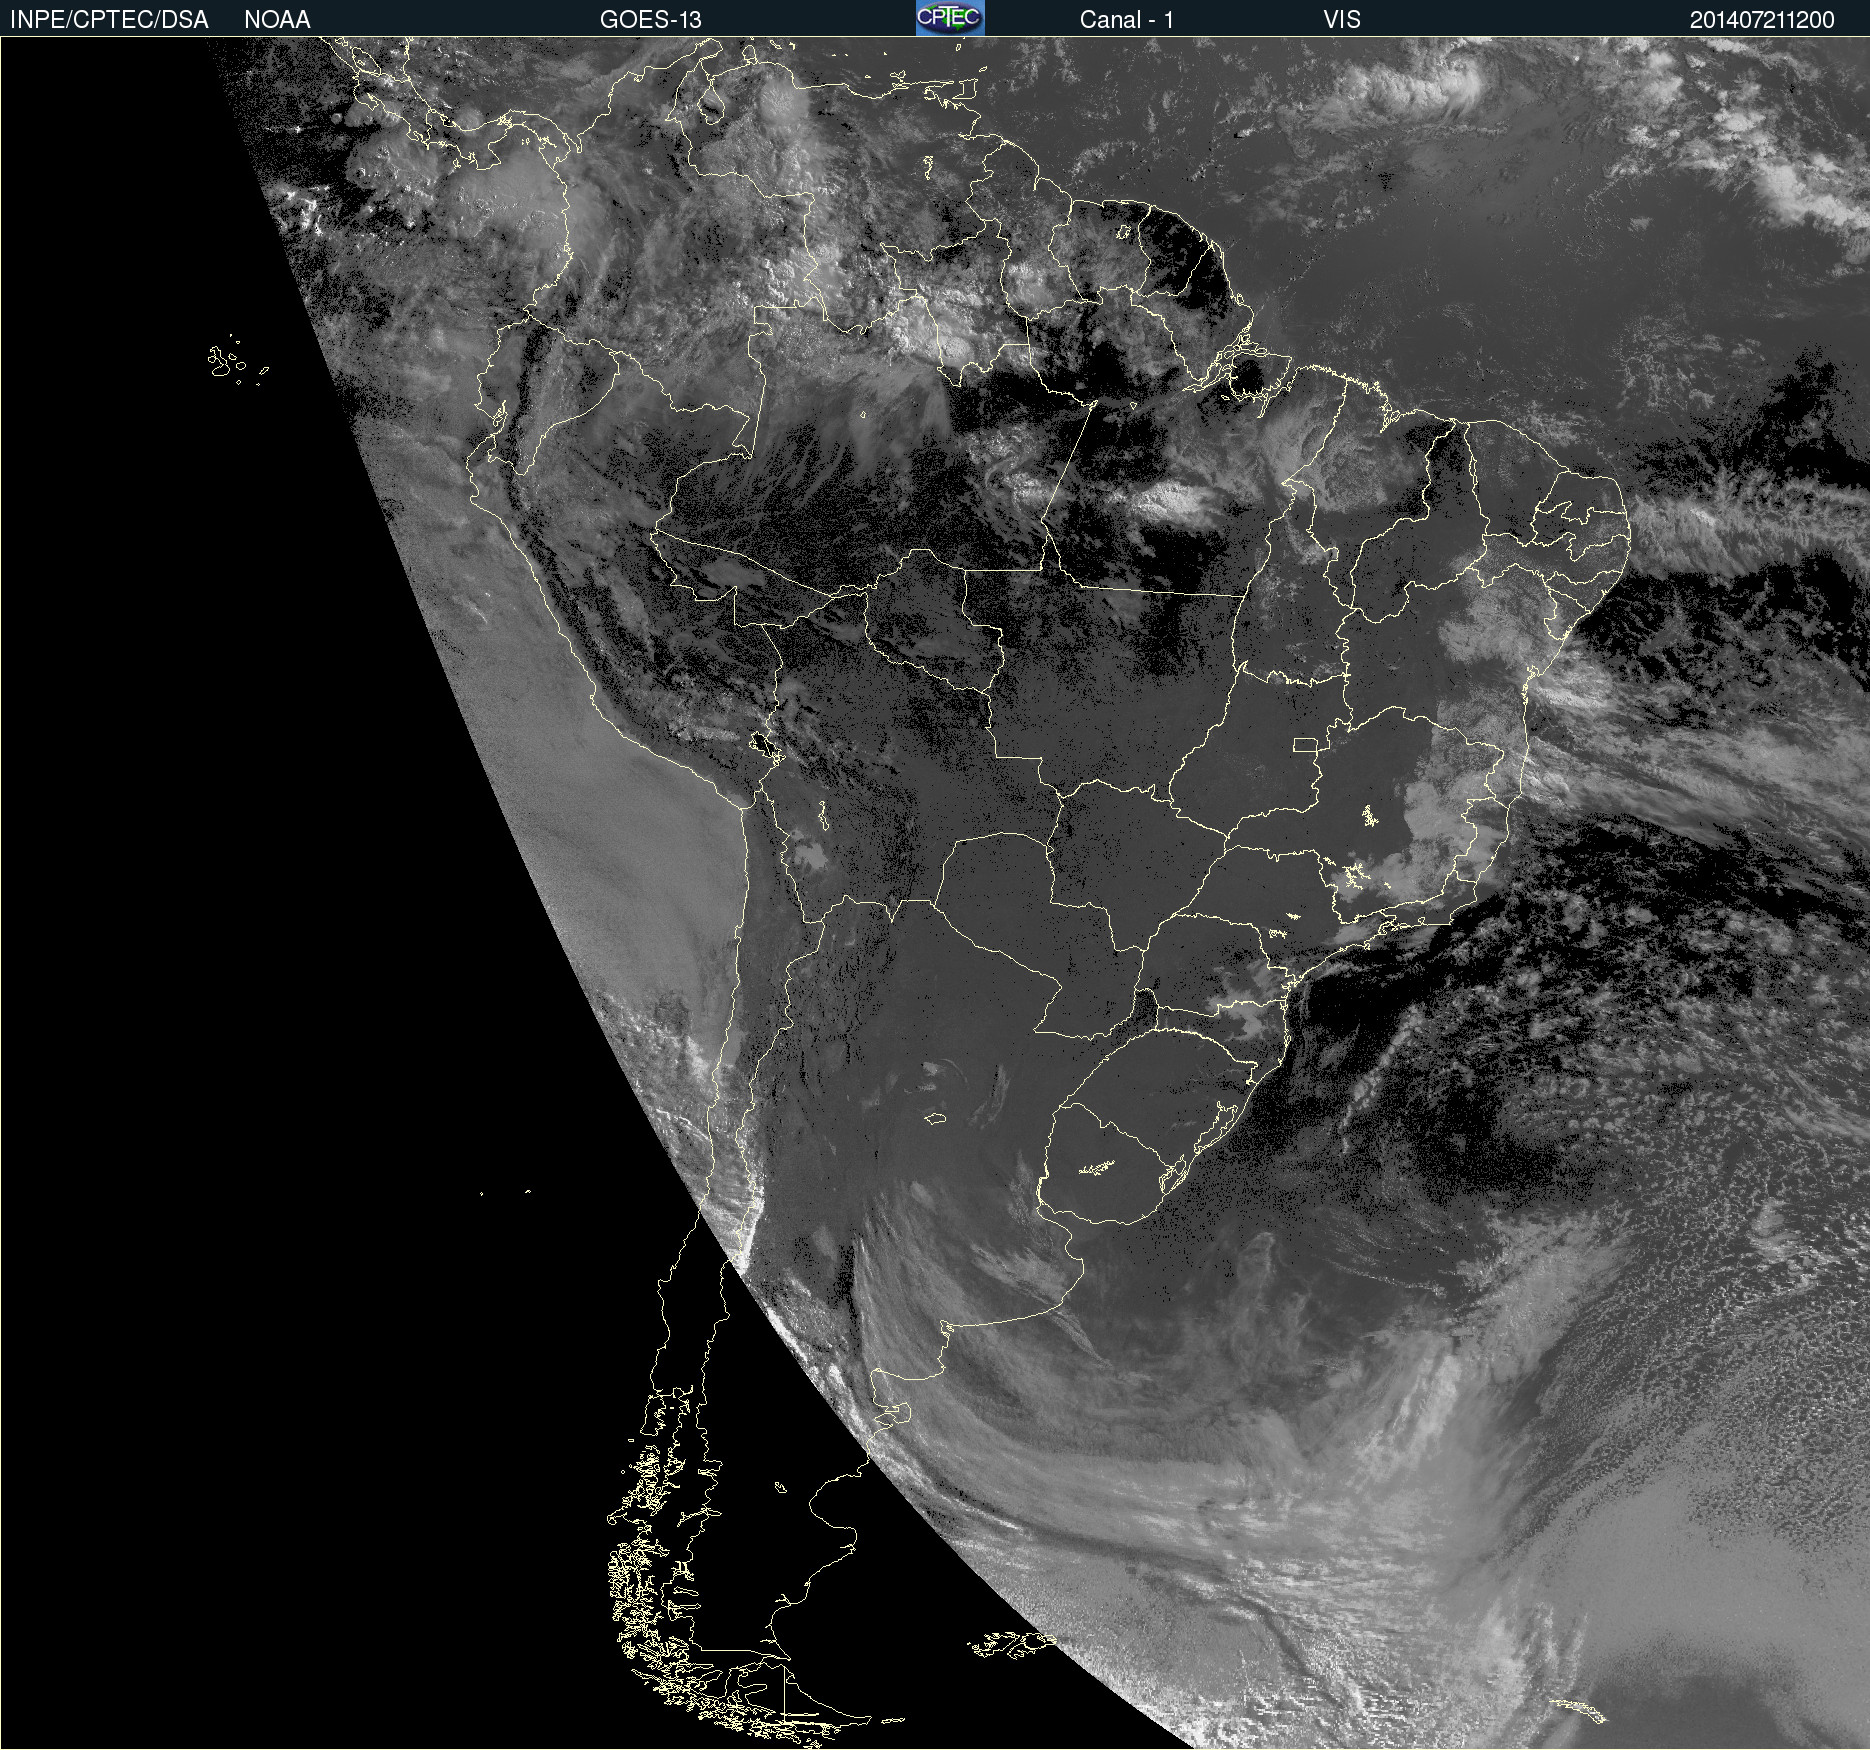Screen dimensions: 1870x1750
Task: Click the 201407211200 timestamp
Action: (1762, 20)
